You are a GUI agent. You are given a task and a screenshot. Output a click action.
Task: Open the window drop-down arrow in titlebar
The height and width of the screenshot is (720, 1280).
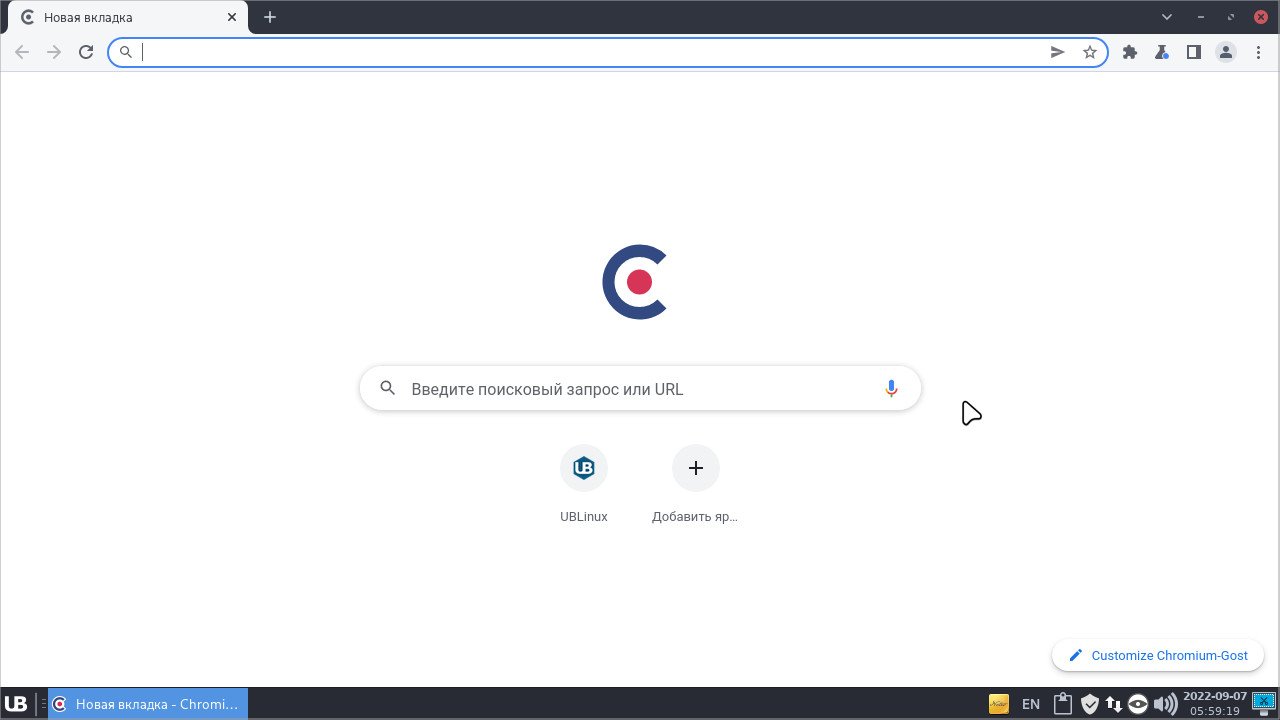[1166, 17]
